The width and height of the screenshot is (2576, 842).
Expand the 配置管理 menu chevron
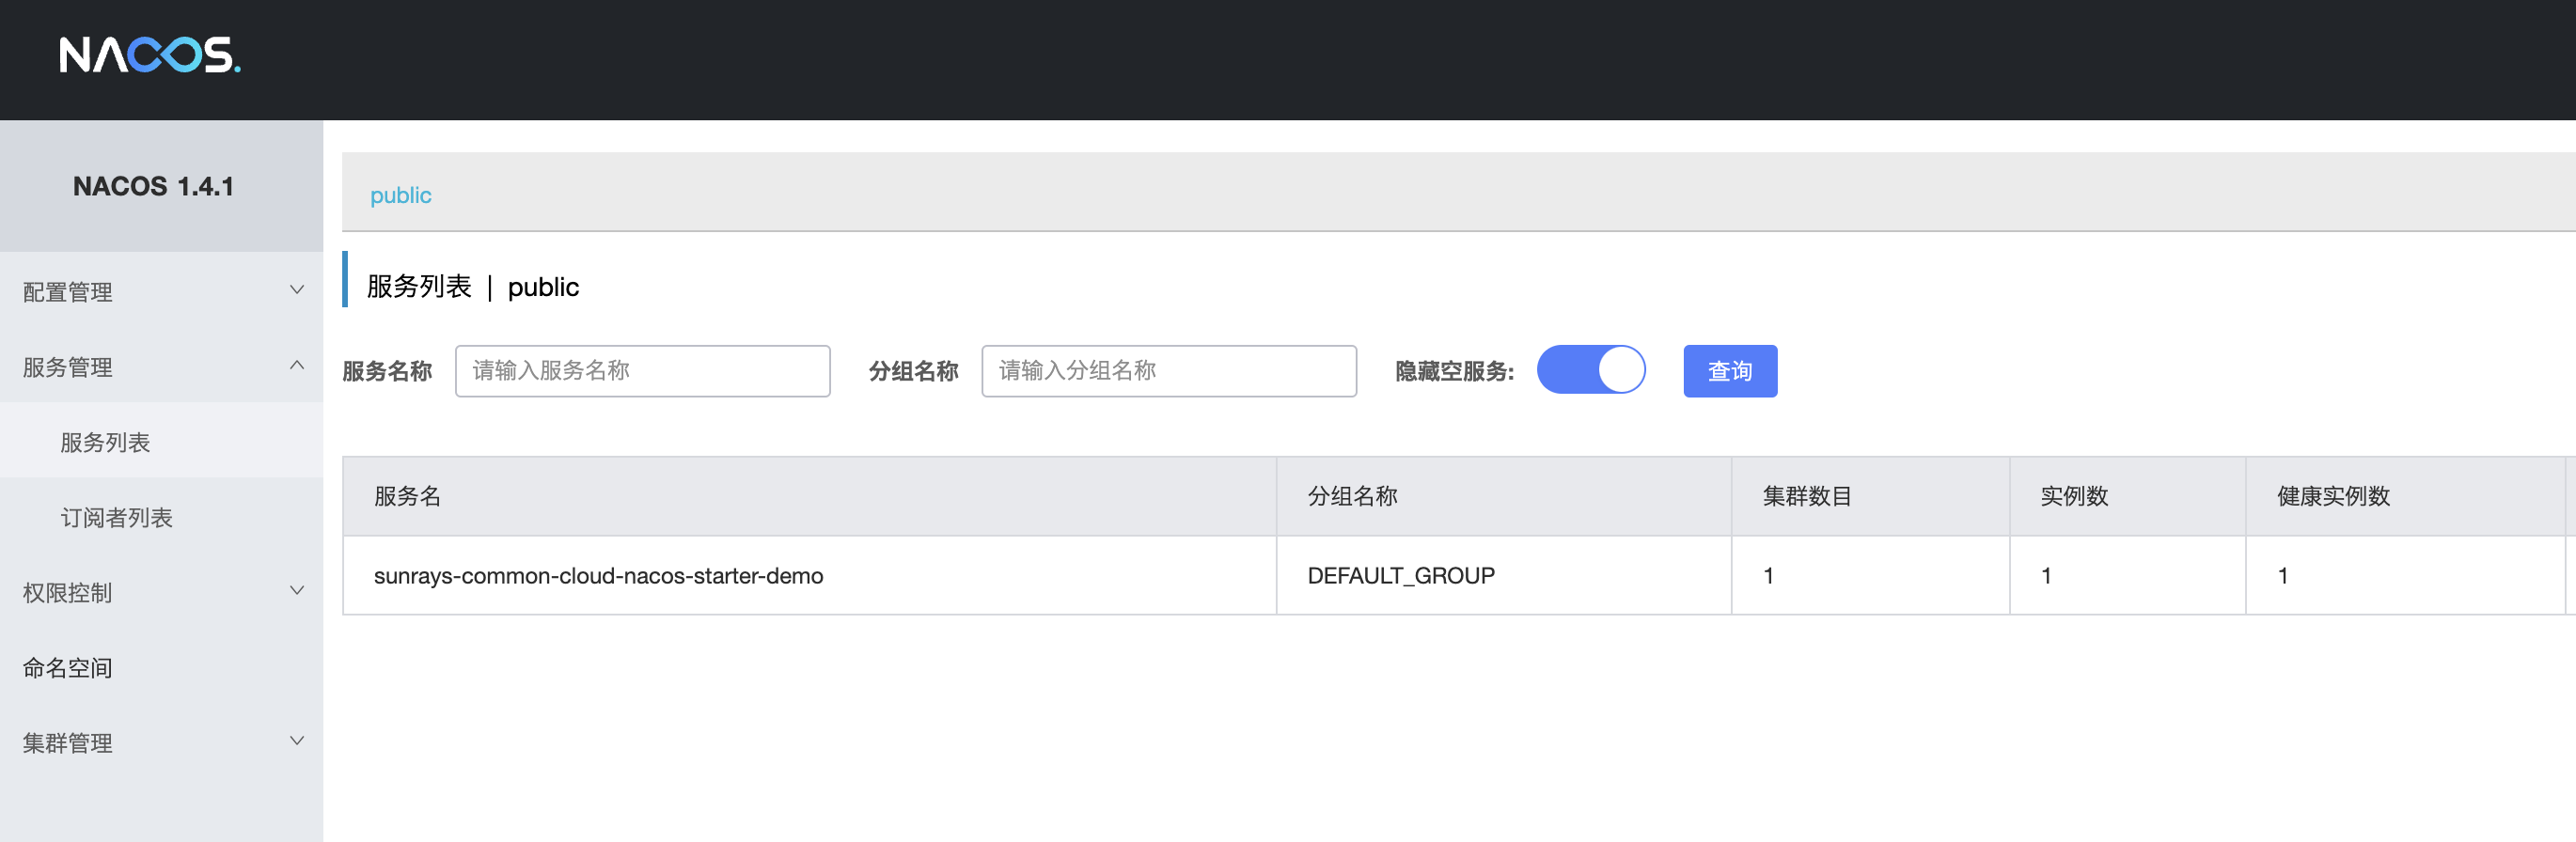click(296, 290)
